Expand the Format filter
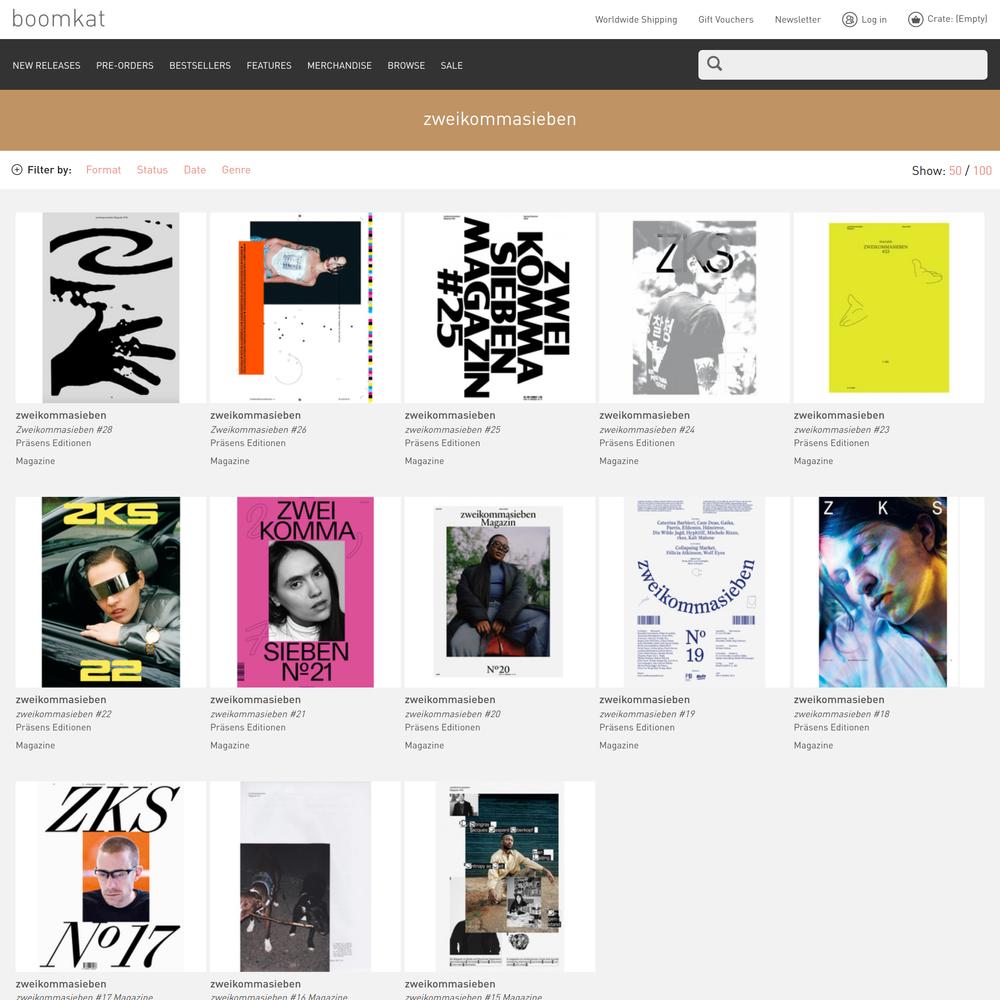The height and width of the screenshot is (1000, 1000). pyautogui.click(x=103, y=170)
